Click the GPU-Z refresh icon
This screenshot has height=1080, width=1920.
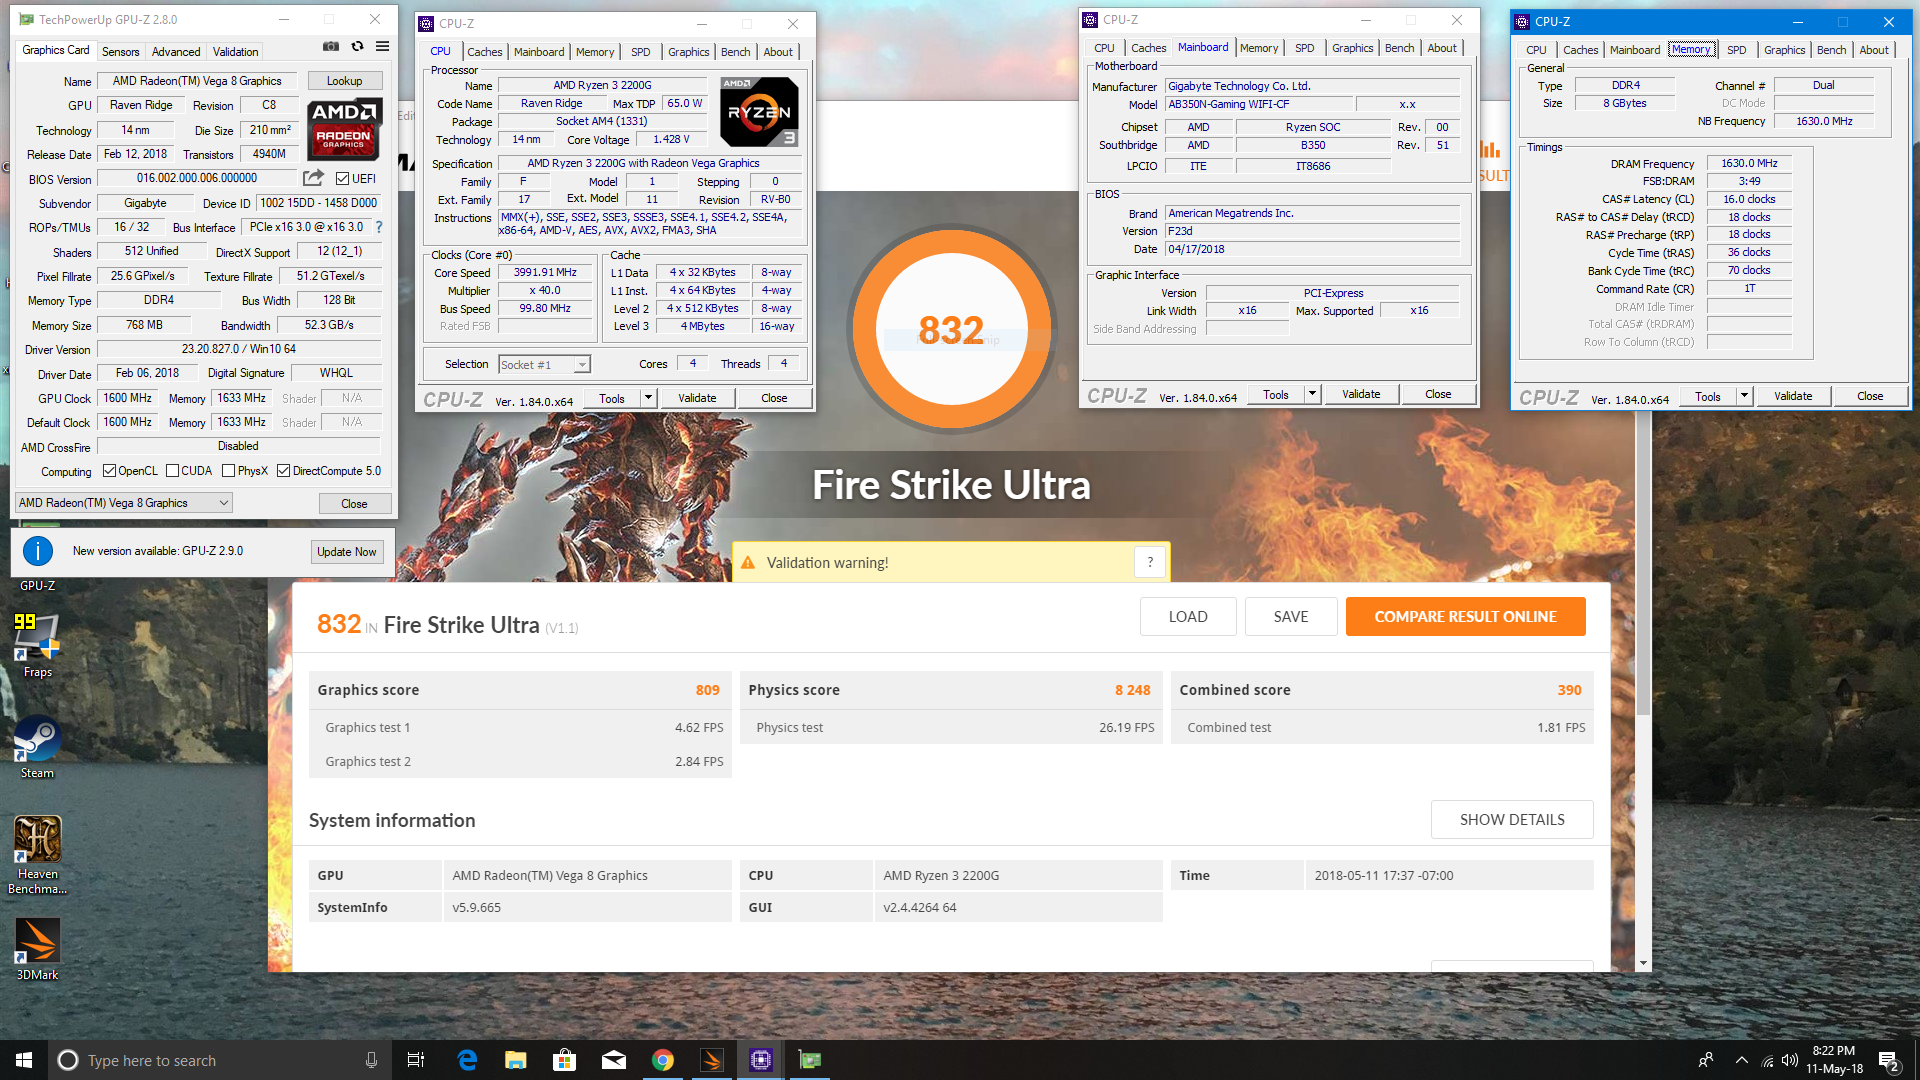(x=357, y=46)
